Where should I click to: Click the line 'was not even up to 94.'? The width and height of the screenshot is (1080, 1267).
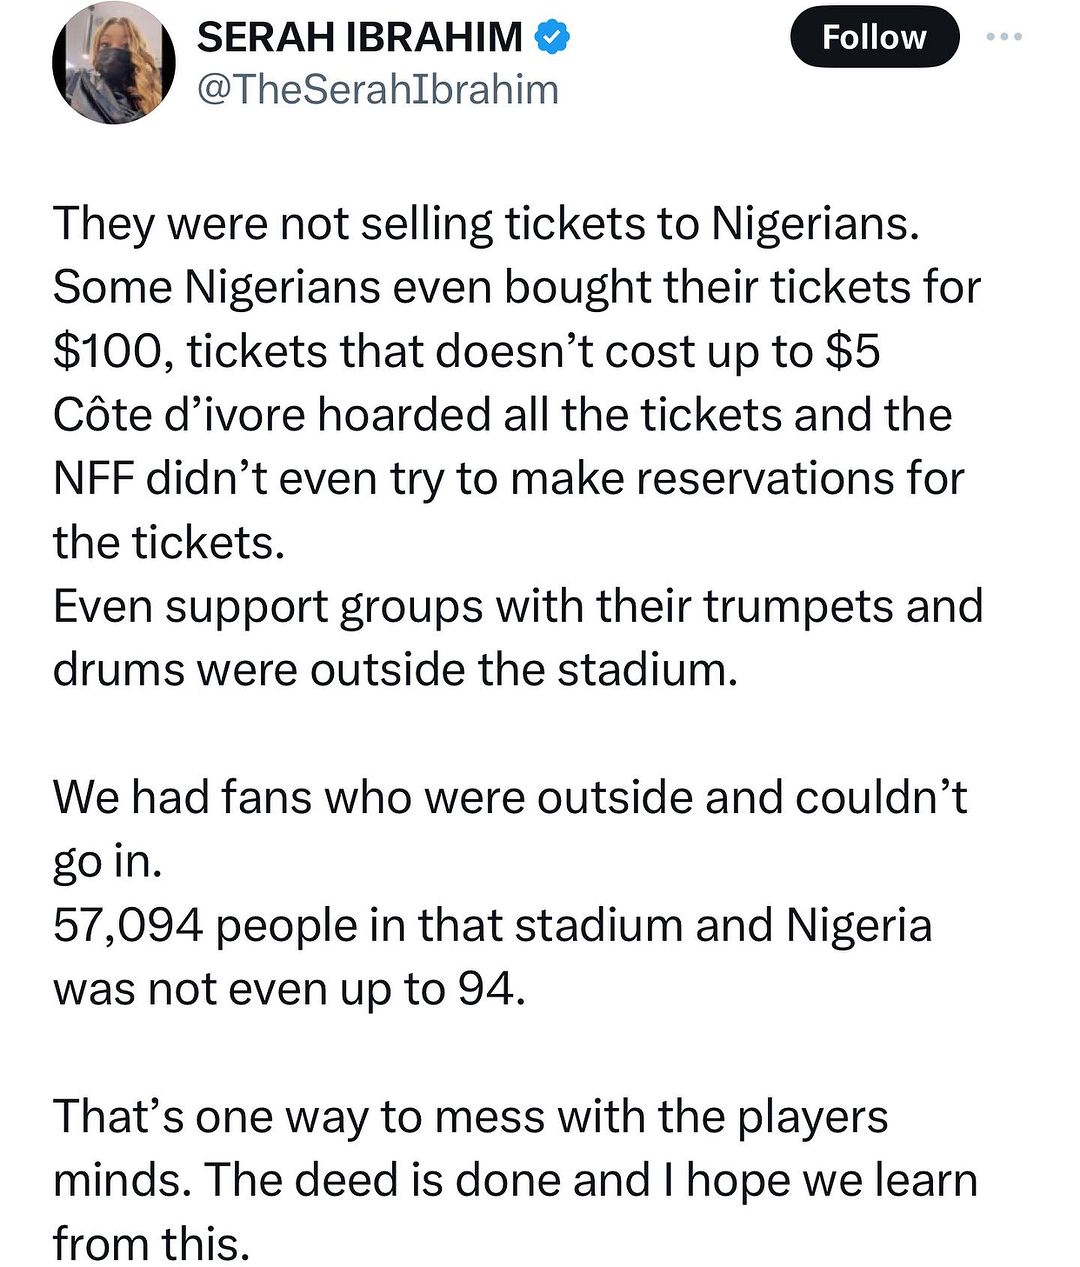(289, 989)
